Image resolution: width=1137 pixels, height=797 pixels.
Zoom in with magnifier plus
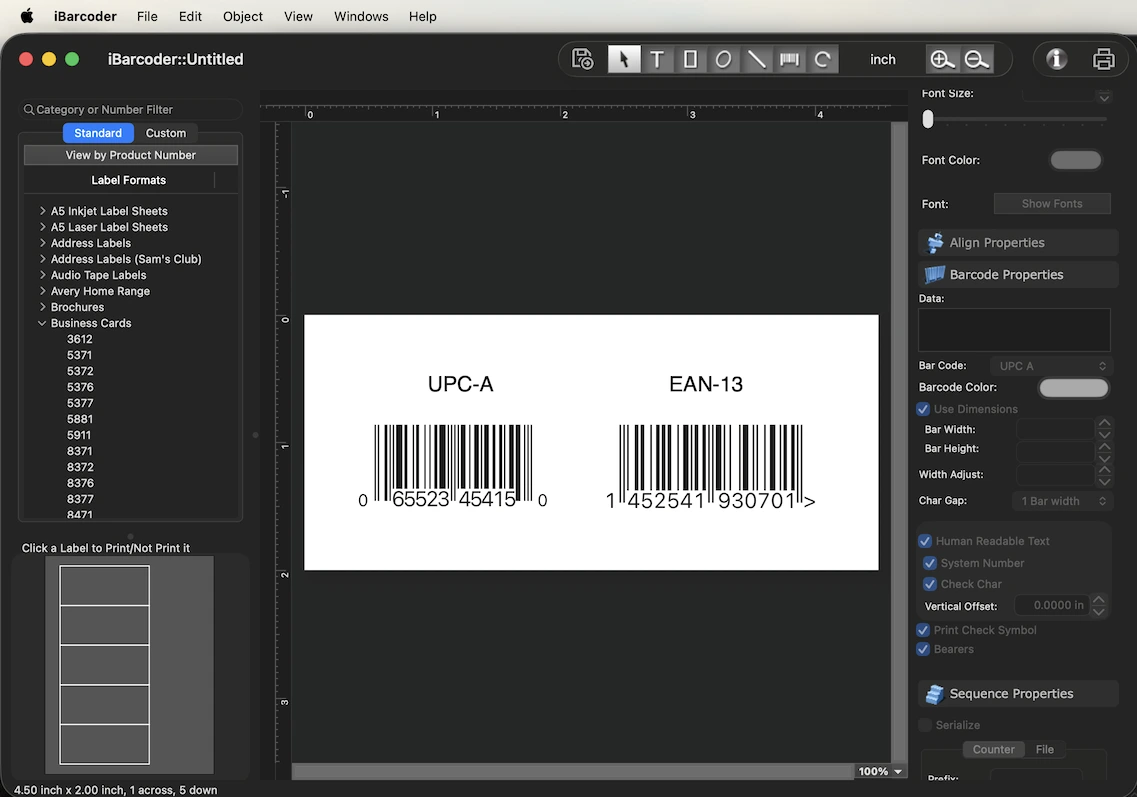(x=942, y=59)
